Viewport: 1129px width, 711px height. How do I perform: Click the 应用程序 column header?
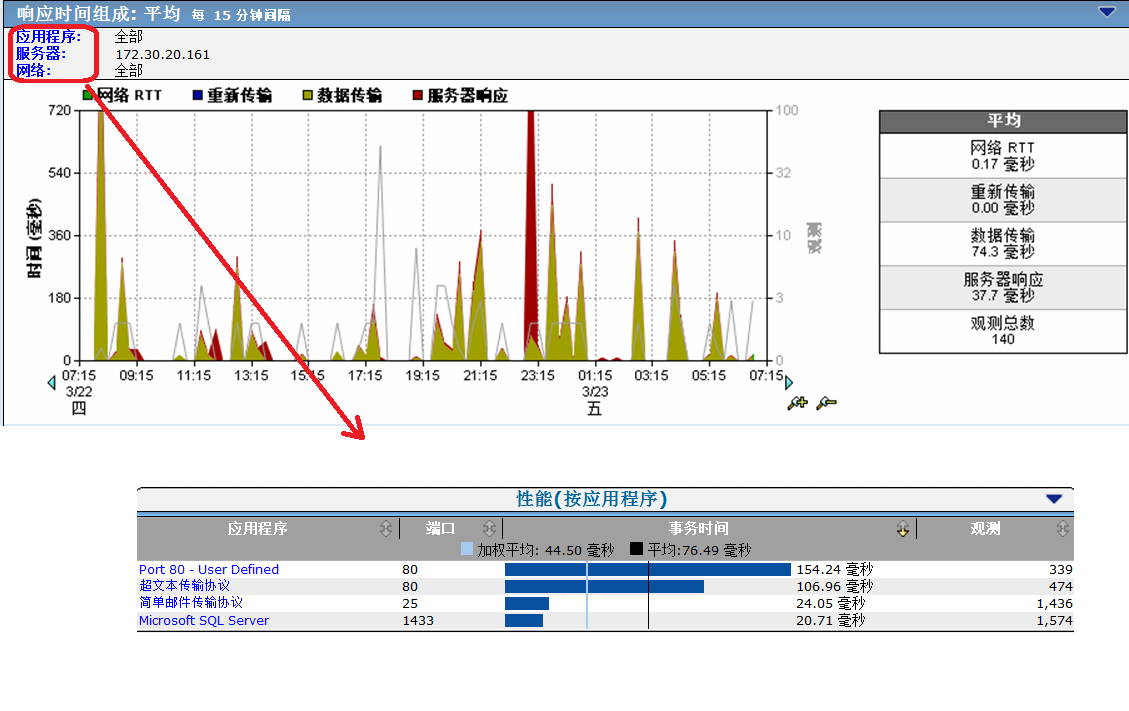[257, 529]
